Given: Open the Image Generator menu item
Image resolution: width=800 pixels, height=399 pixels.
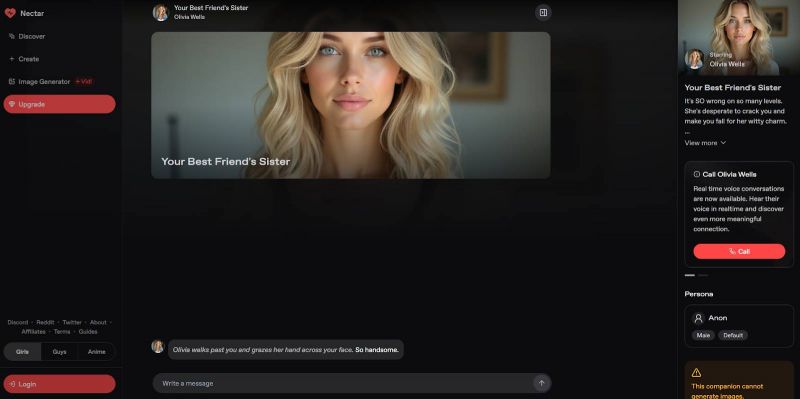Looking at the screenshot, I should 44,81.
